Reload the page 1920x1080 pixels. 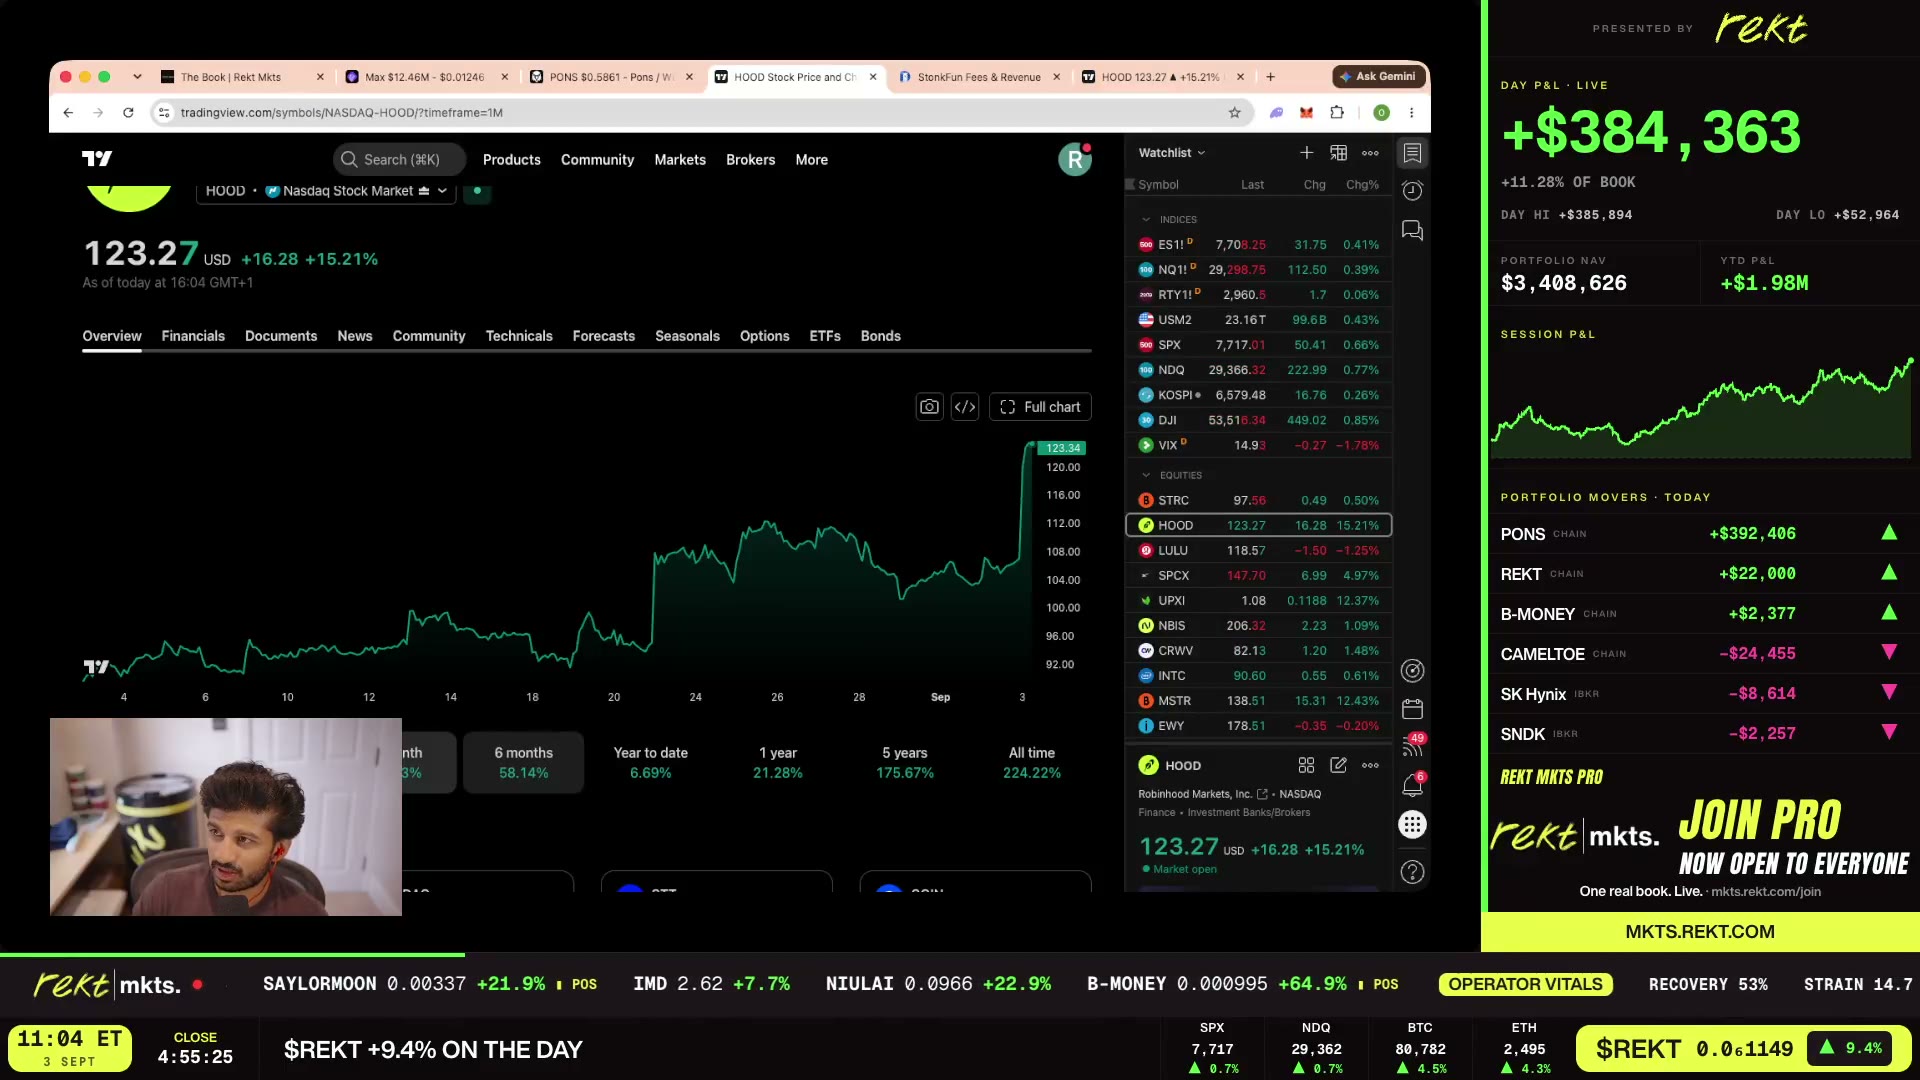tap(128, 113)
